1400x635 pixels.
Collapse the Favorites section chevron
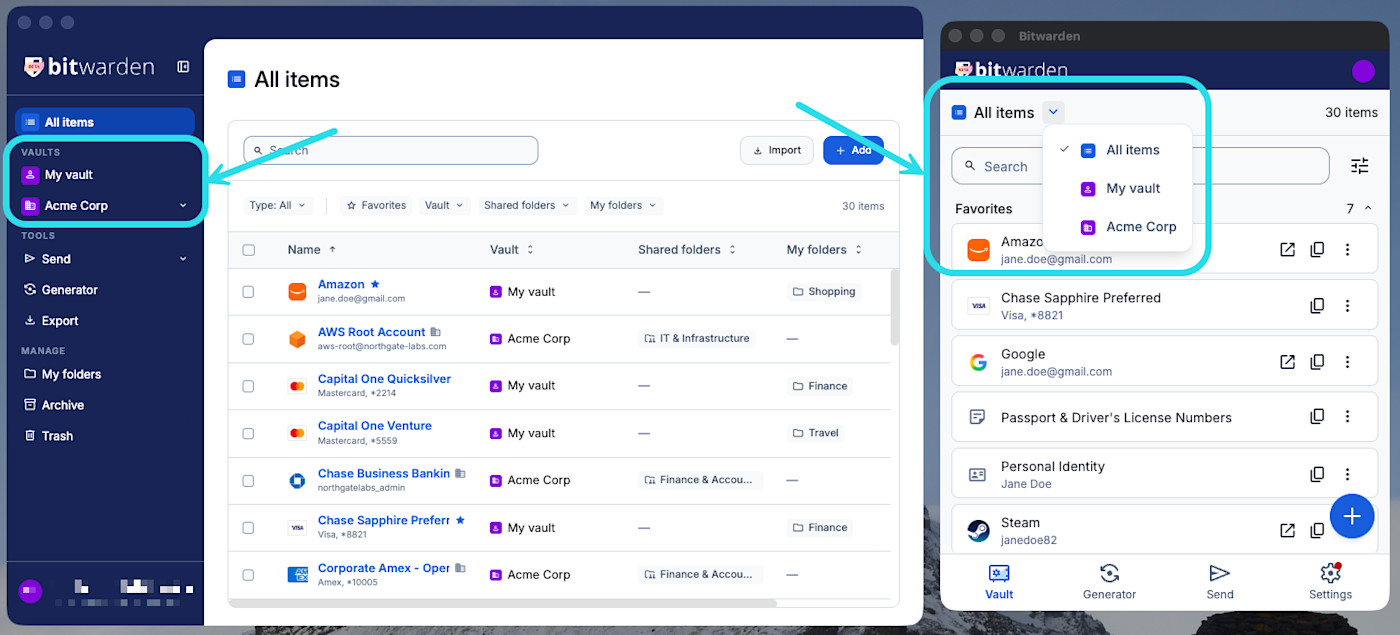[x=1369, y=208]
